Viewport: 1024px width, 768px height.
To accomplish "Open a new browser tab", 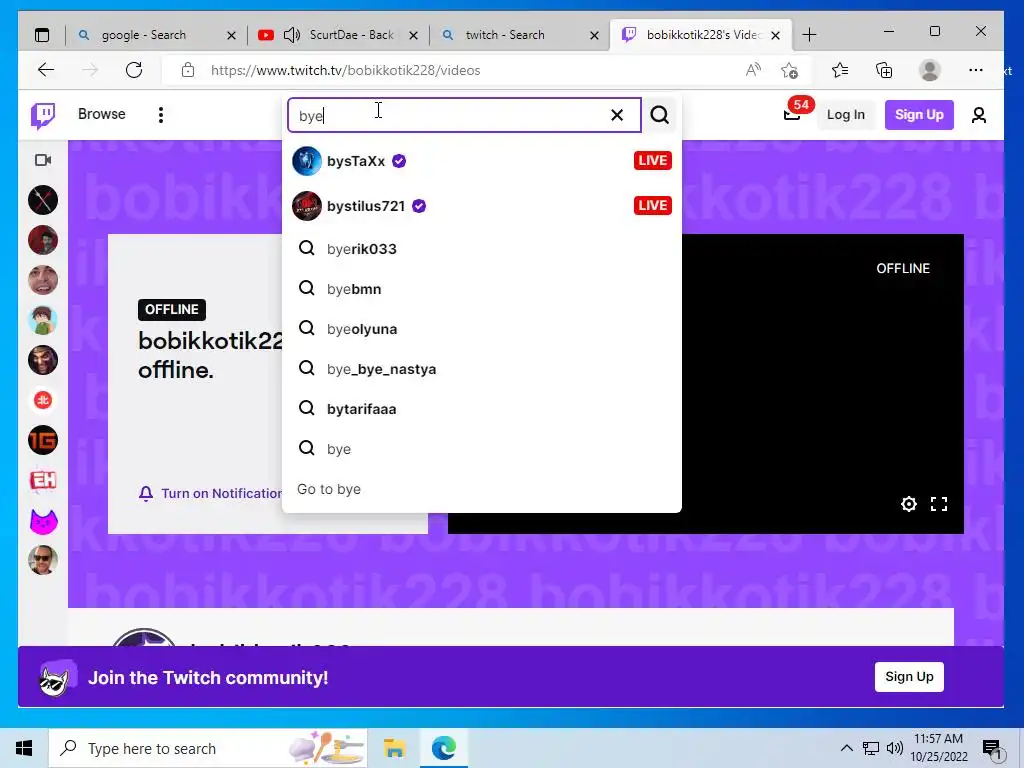I will pos(809,35).
